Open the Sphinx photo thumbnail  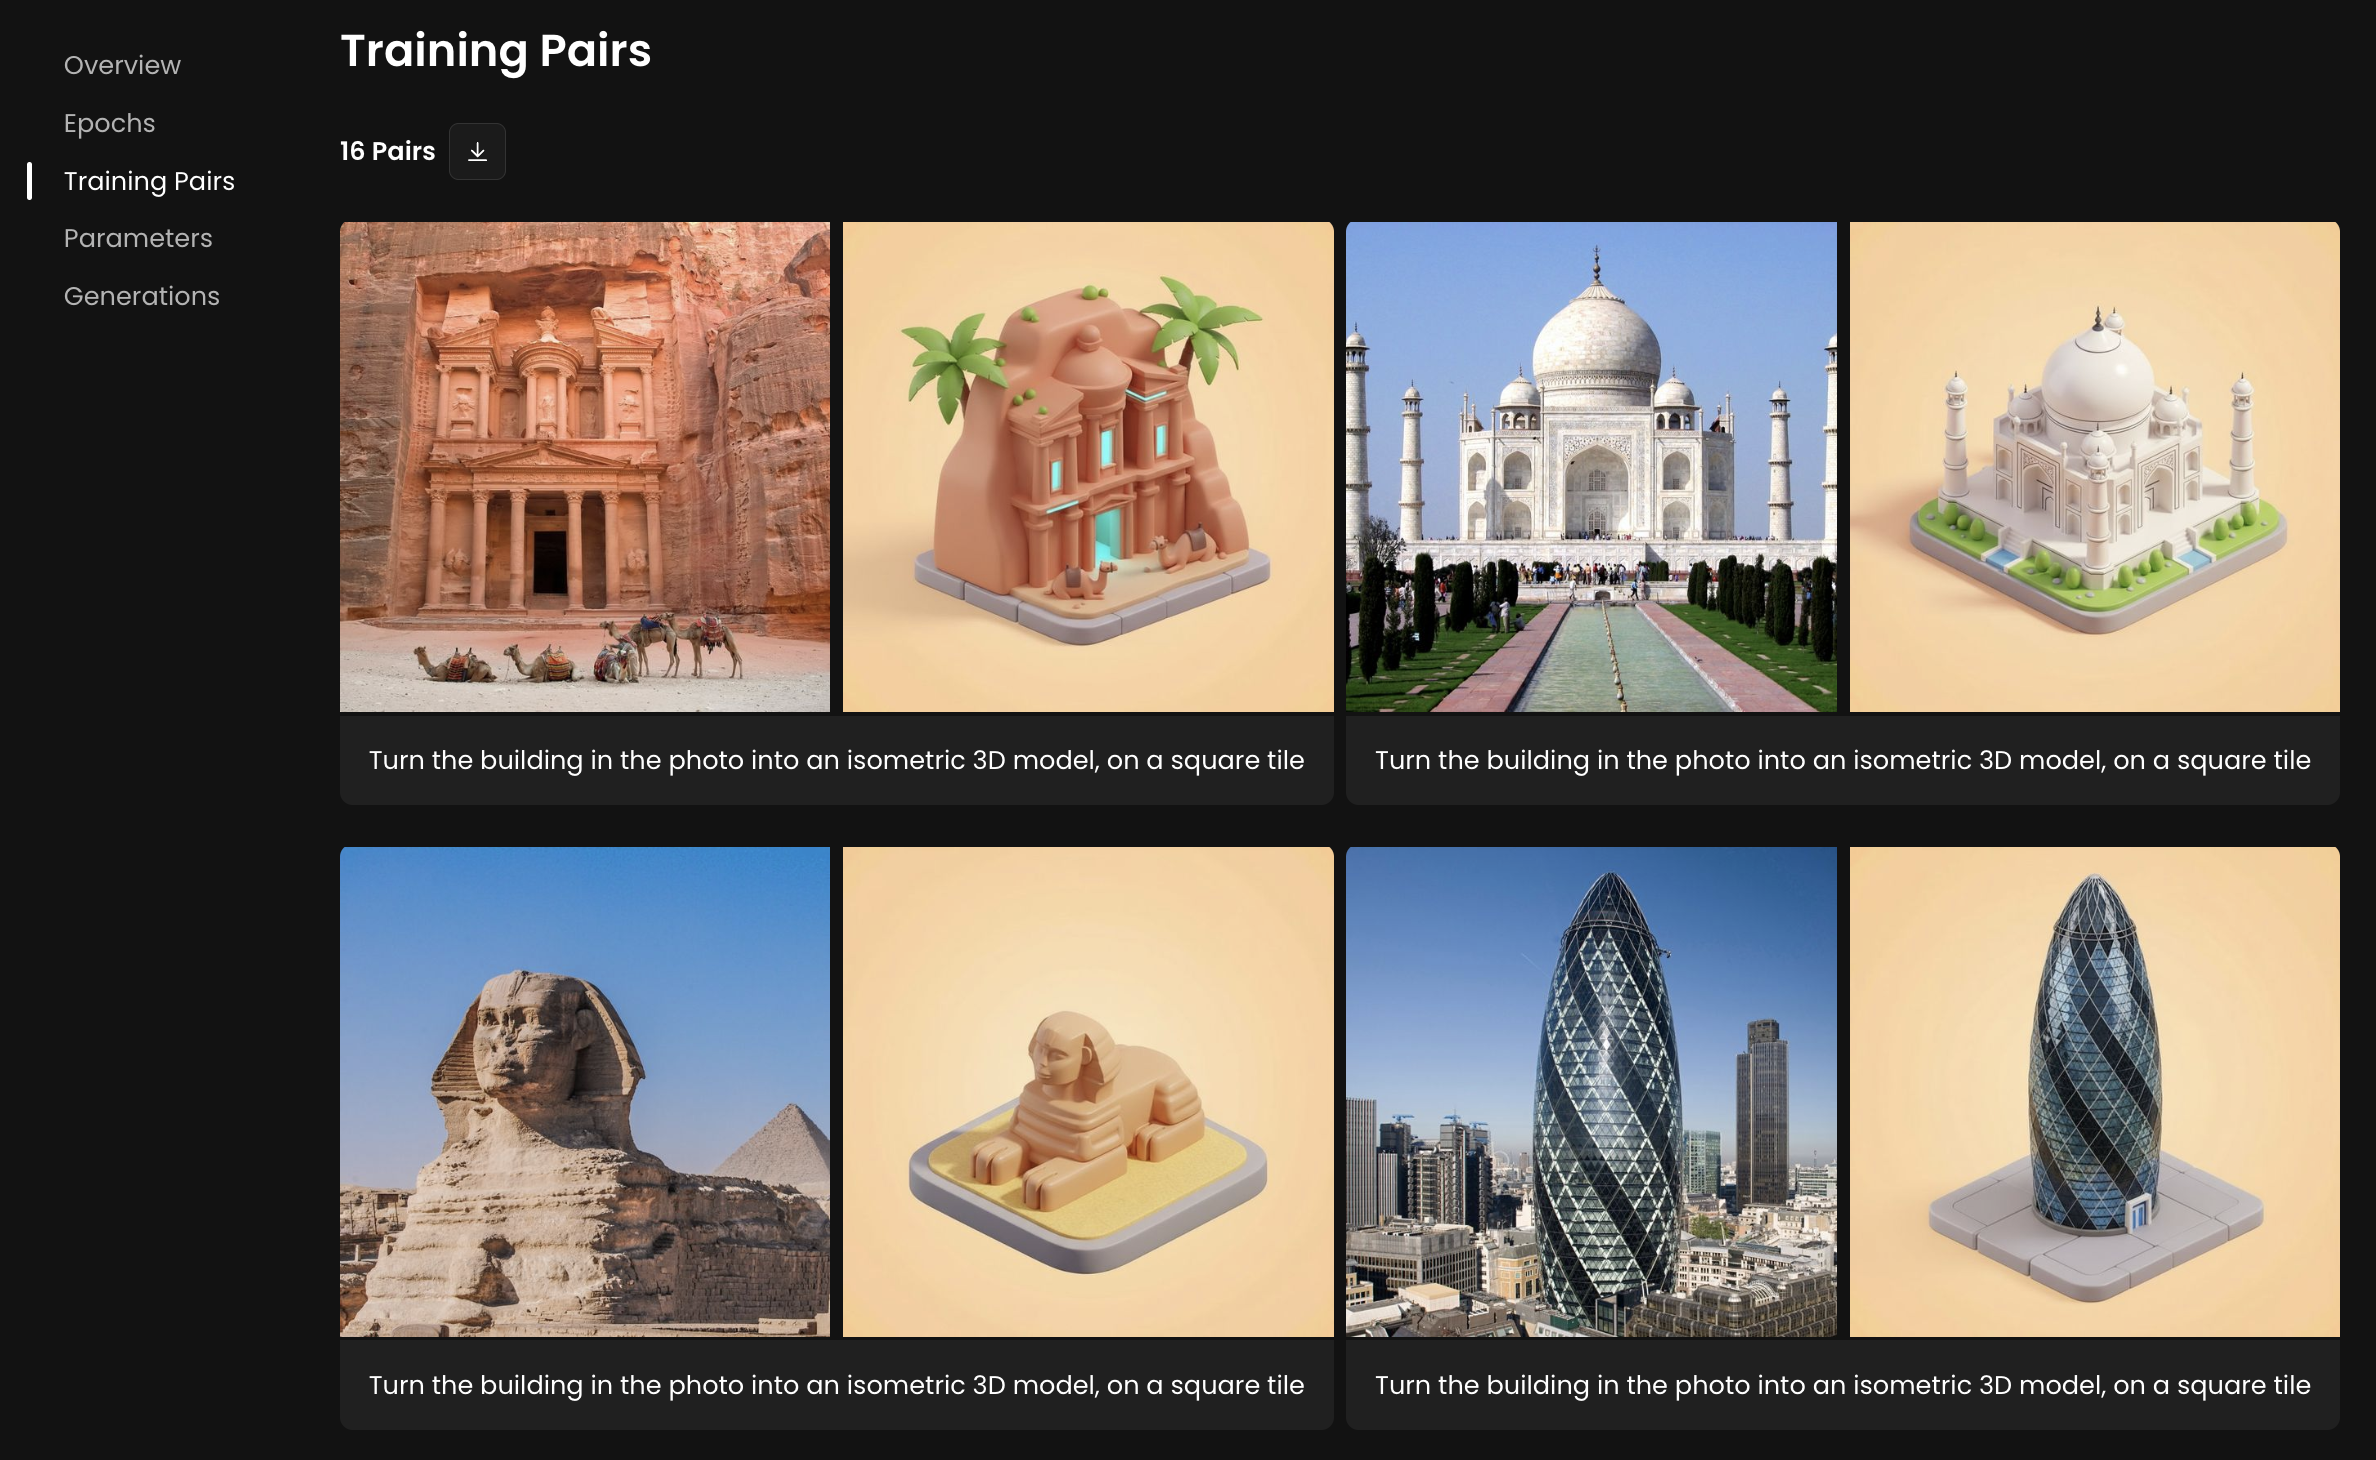pos(585,1092)
